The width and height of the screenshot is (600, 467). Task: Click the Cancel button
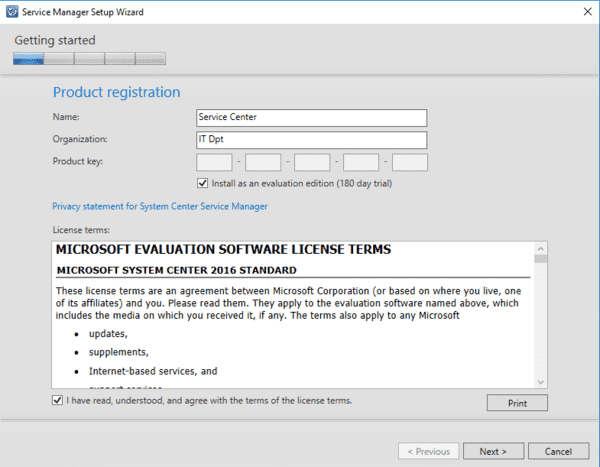pyautogui.click(x=558, y=451)
